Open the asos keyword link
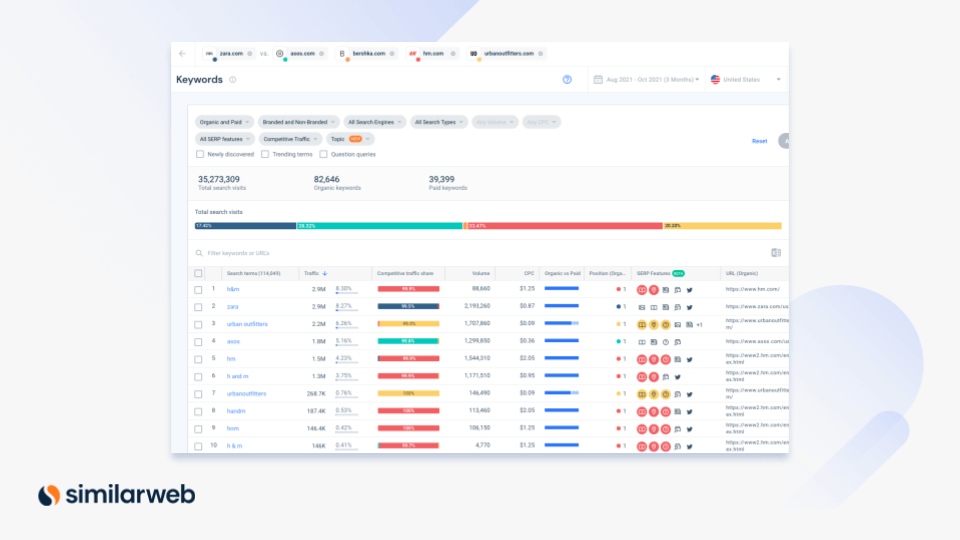Image resolution: width=960 pixels, height=540 pixels. pyautogui.click(x=233, y=342)
